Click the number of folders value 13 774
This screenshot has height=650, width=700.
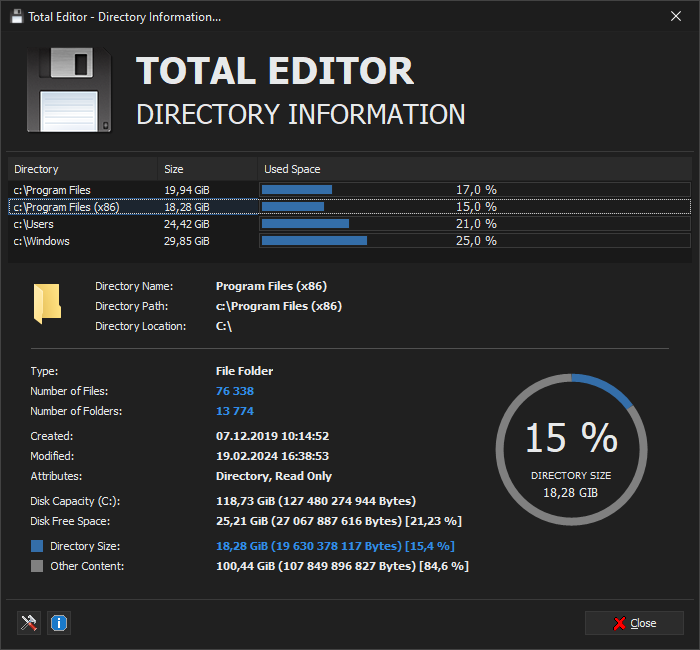[235, 411]
